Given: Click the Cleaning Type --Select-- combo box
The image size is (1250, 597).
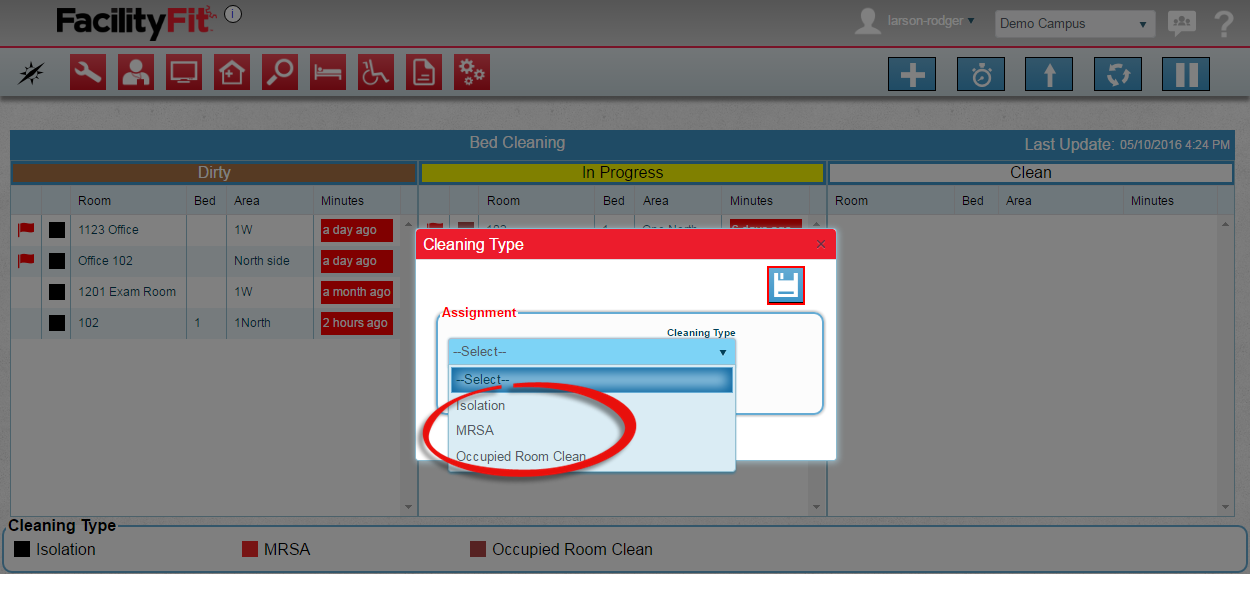Looking at the screenshot, I should tap(591, 352).
